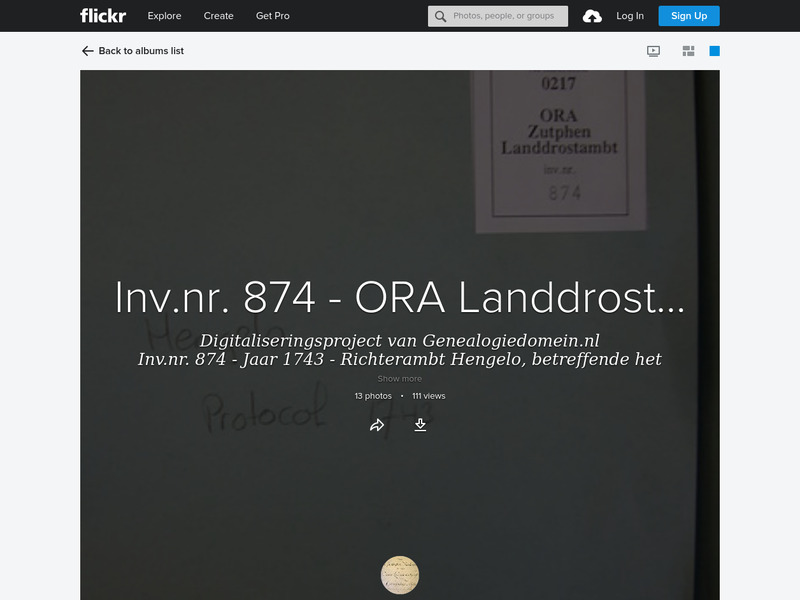Image resolution: width=800 pixels, height=600 pixels.
Task: View the 13 photos count link
Action: (x=371, y=395)
